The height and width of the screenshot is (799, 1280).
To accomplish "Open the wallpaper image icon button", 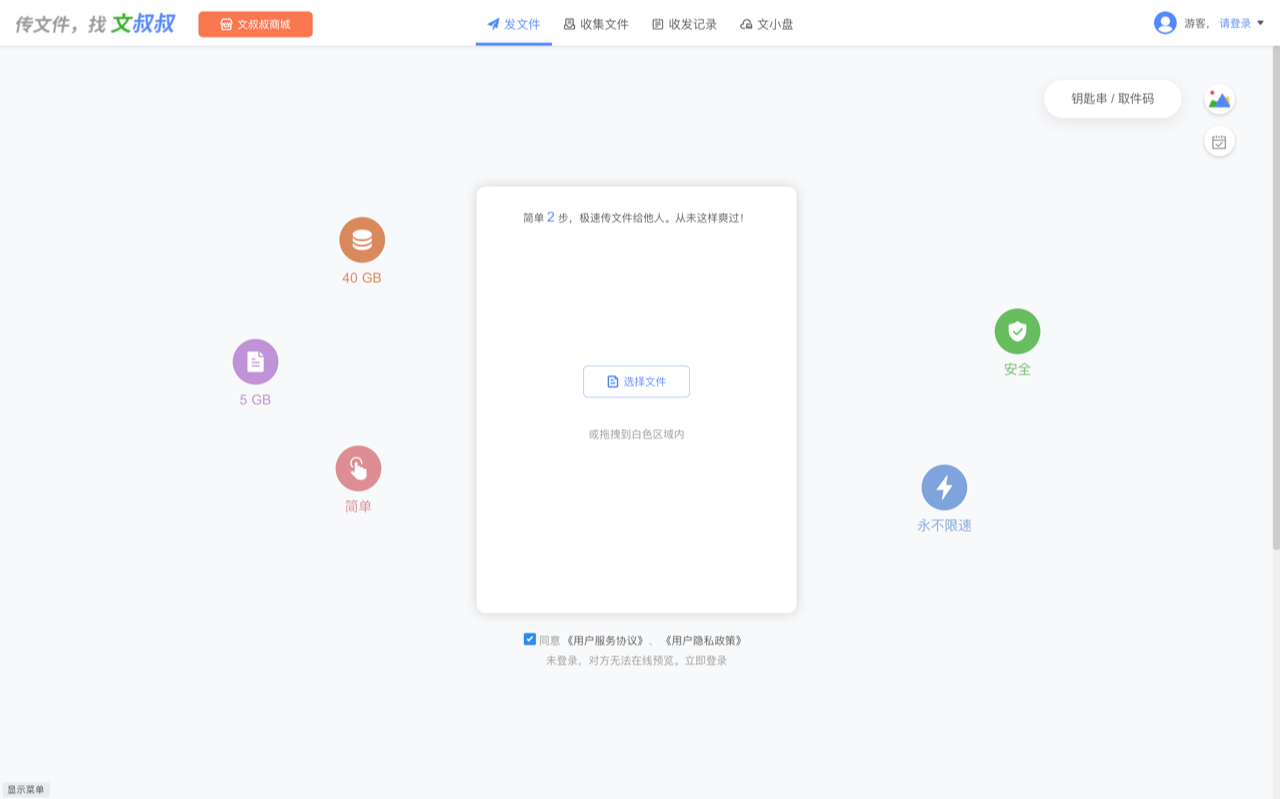I will pyautogui.click(x=1219, y=100).
